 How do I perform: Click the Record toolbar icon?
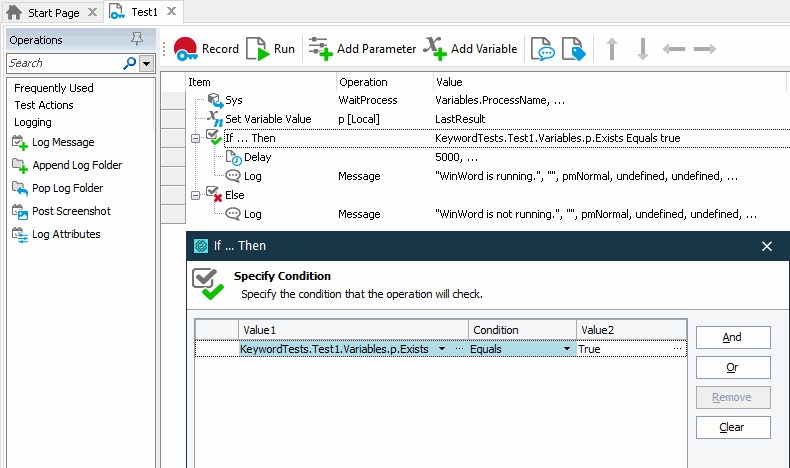point(186,49)
